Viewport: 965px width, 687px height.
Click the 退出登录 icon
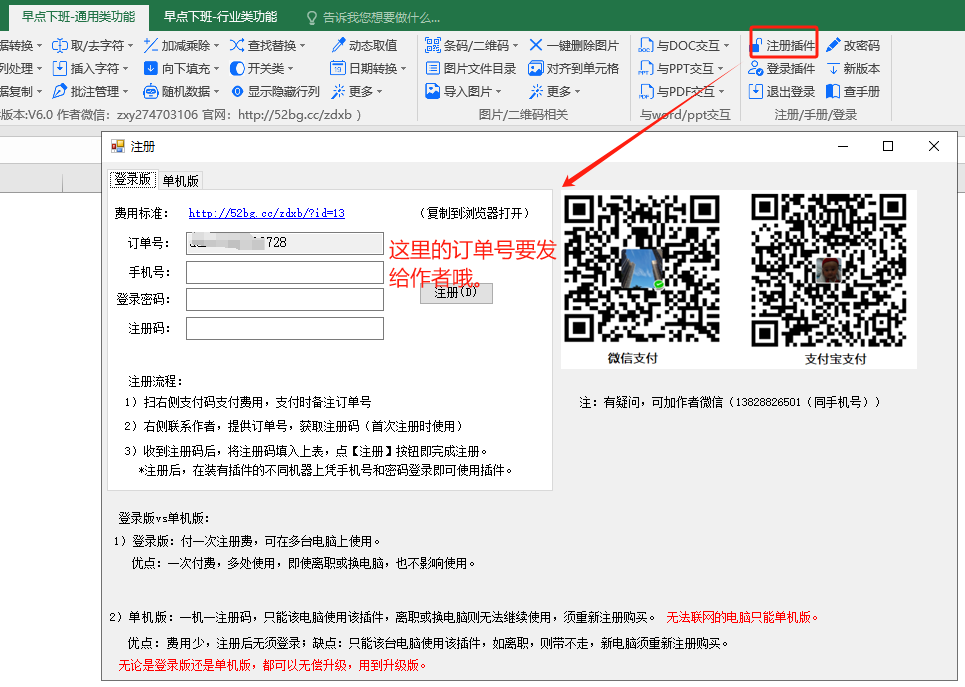(x=756, y=92)
